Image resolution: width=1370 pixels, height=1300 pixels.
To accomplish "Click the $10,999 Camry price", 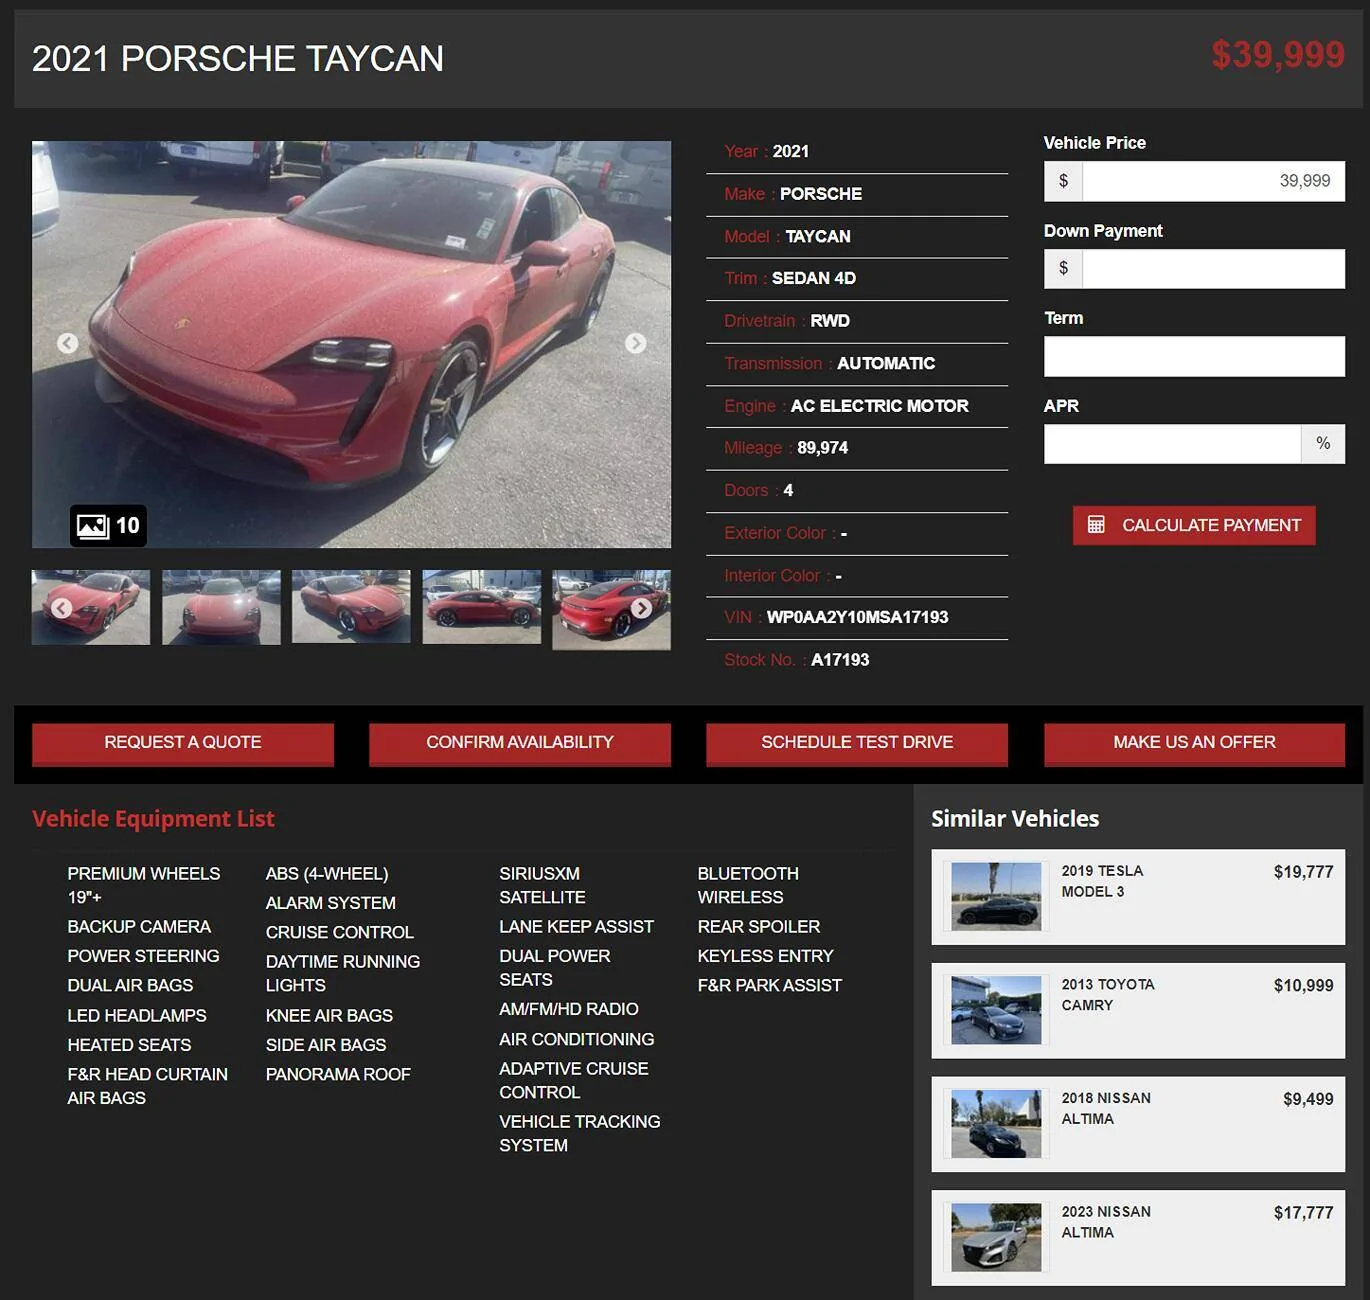I will tap(1304, 986).
